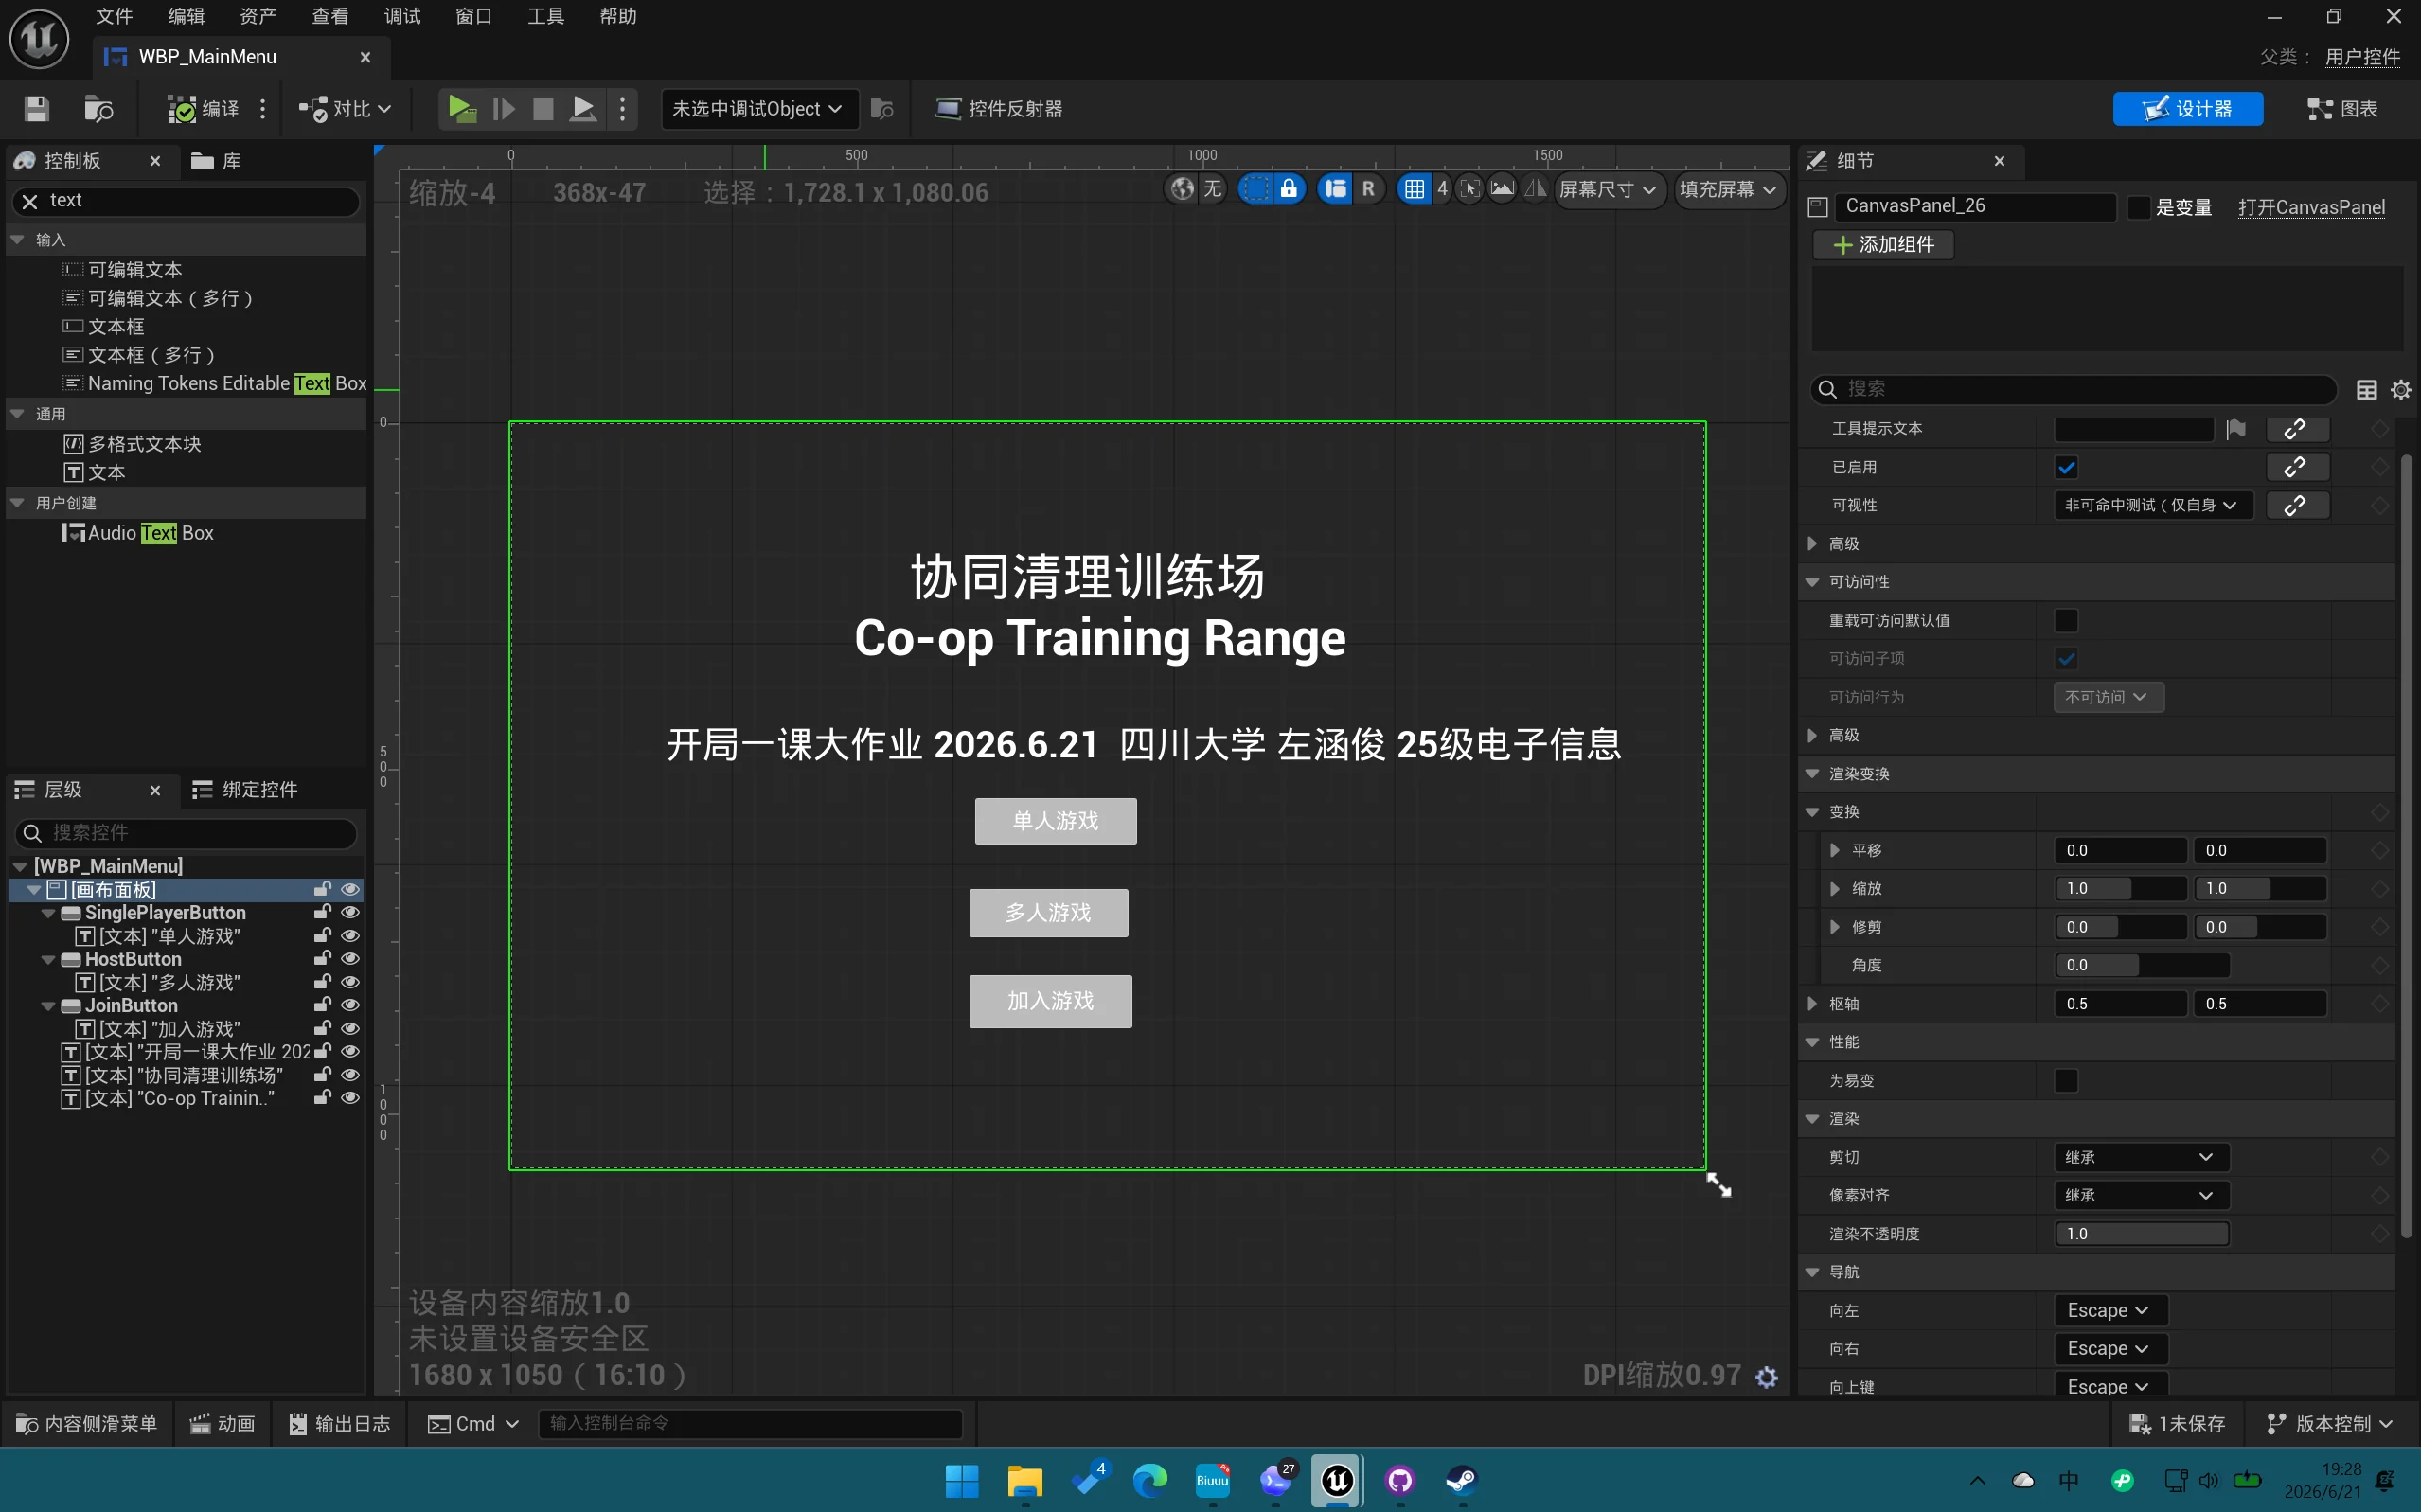This screenshot has width=2421, height=1512.
Task: Collapse the SinglePlayerButton tree node
Action: (x=48, y=913)
